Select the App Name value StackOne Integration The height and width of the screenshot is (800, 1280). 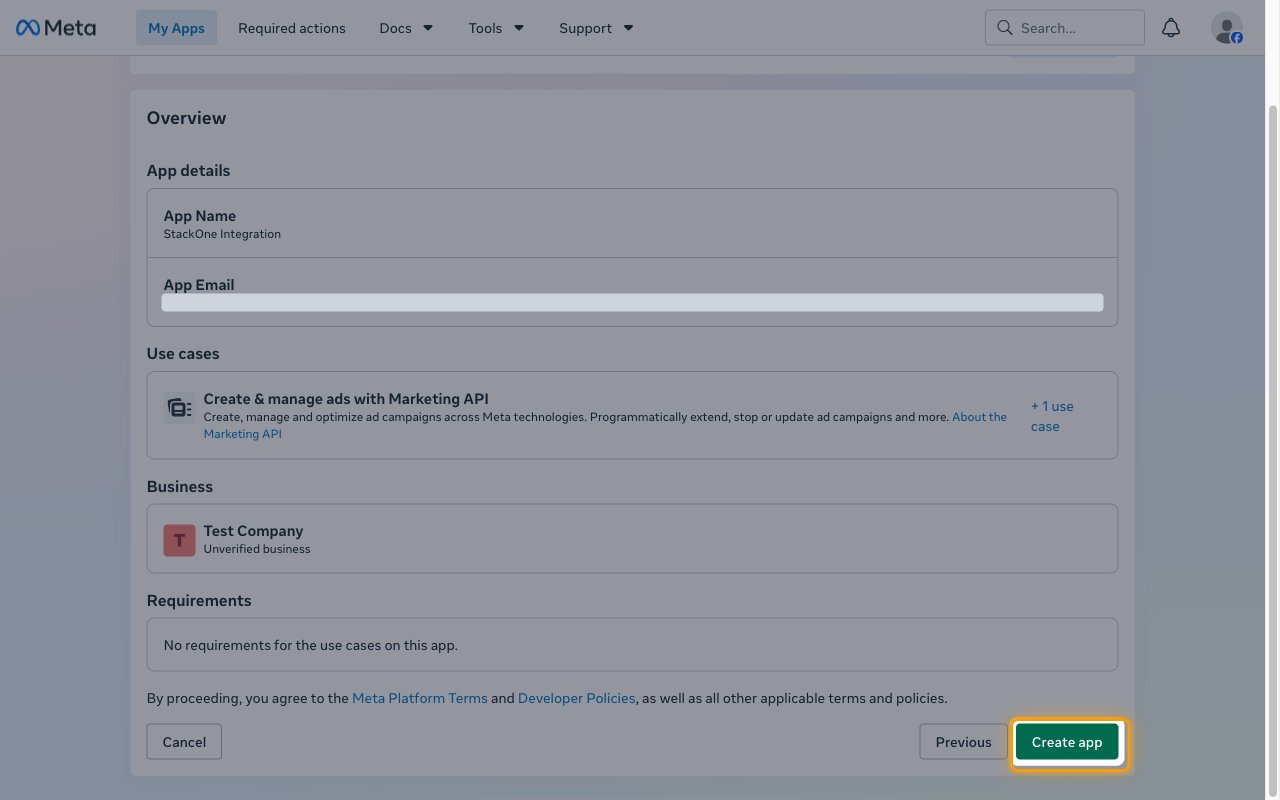pos(222,234)
